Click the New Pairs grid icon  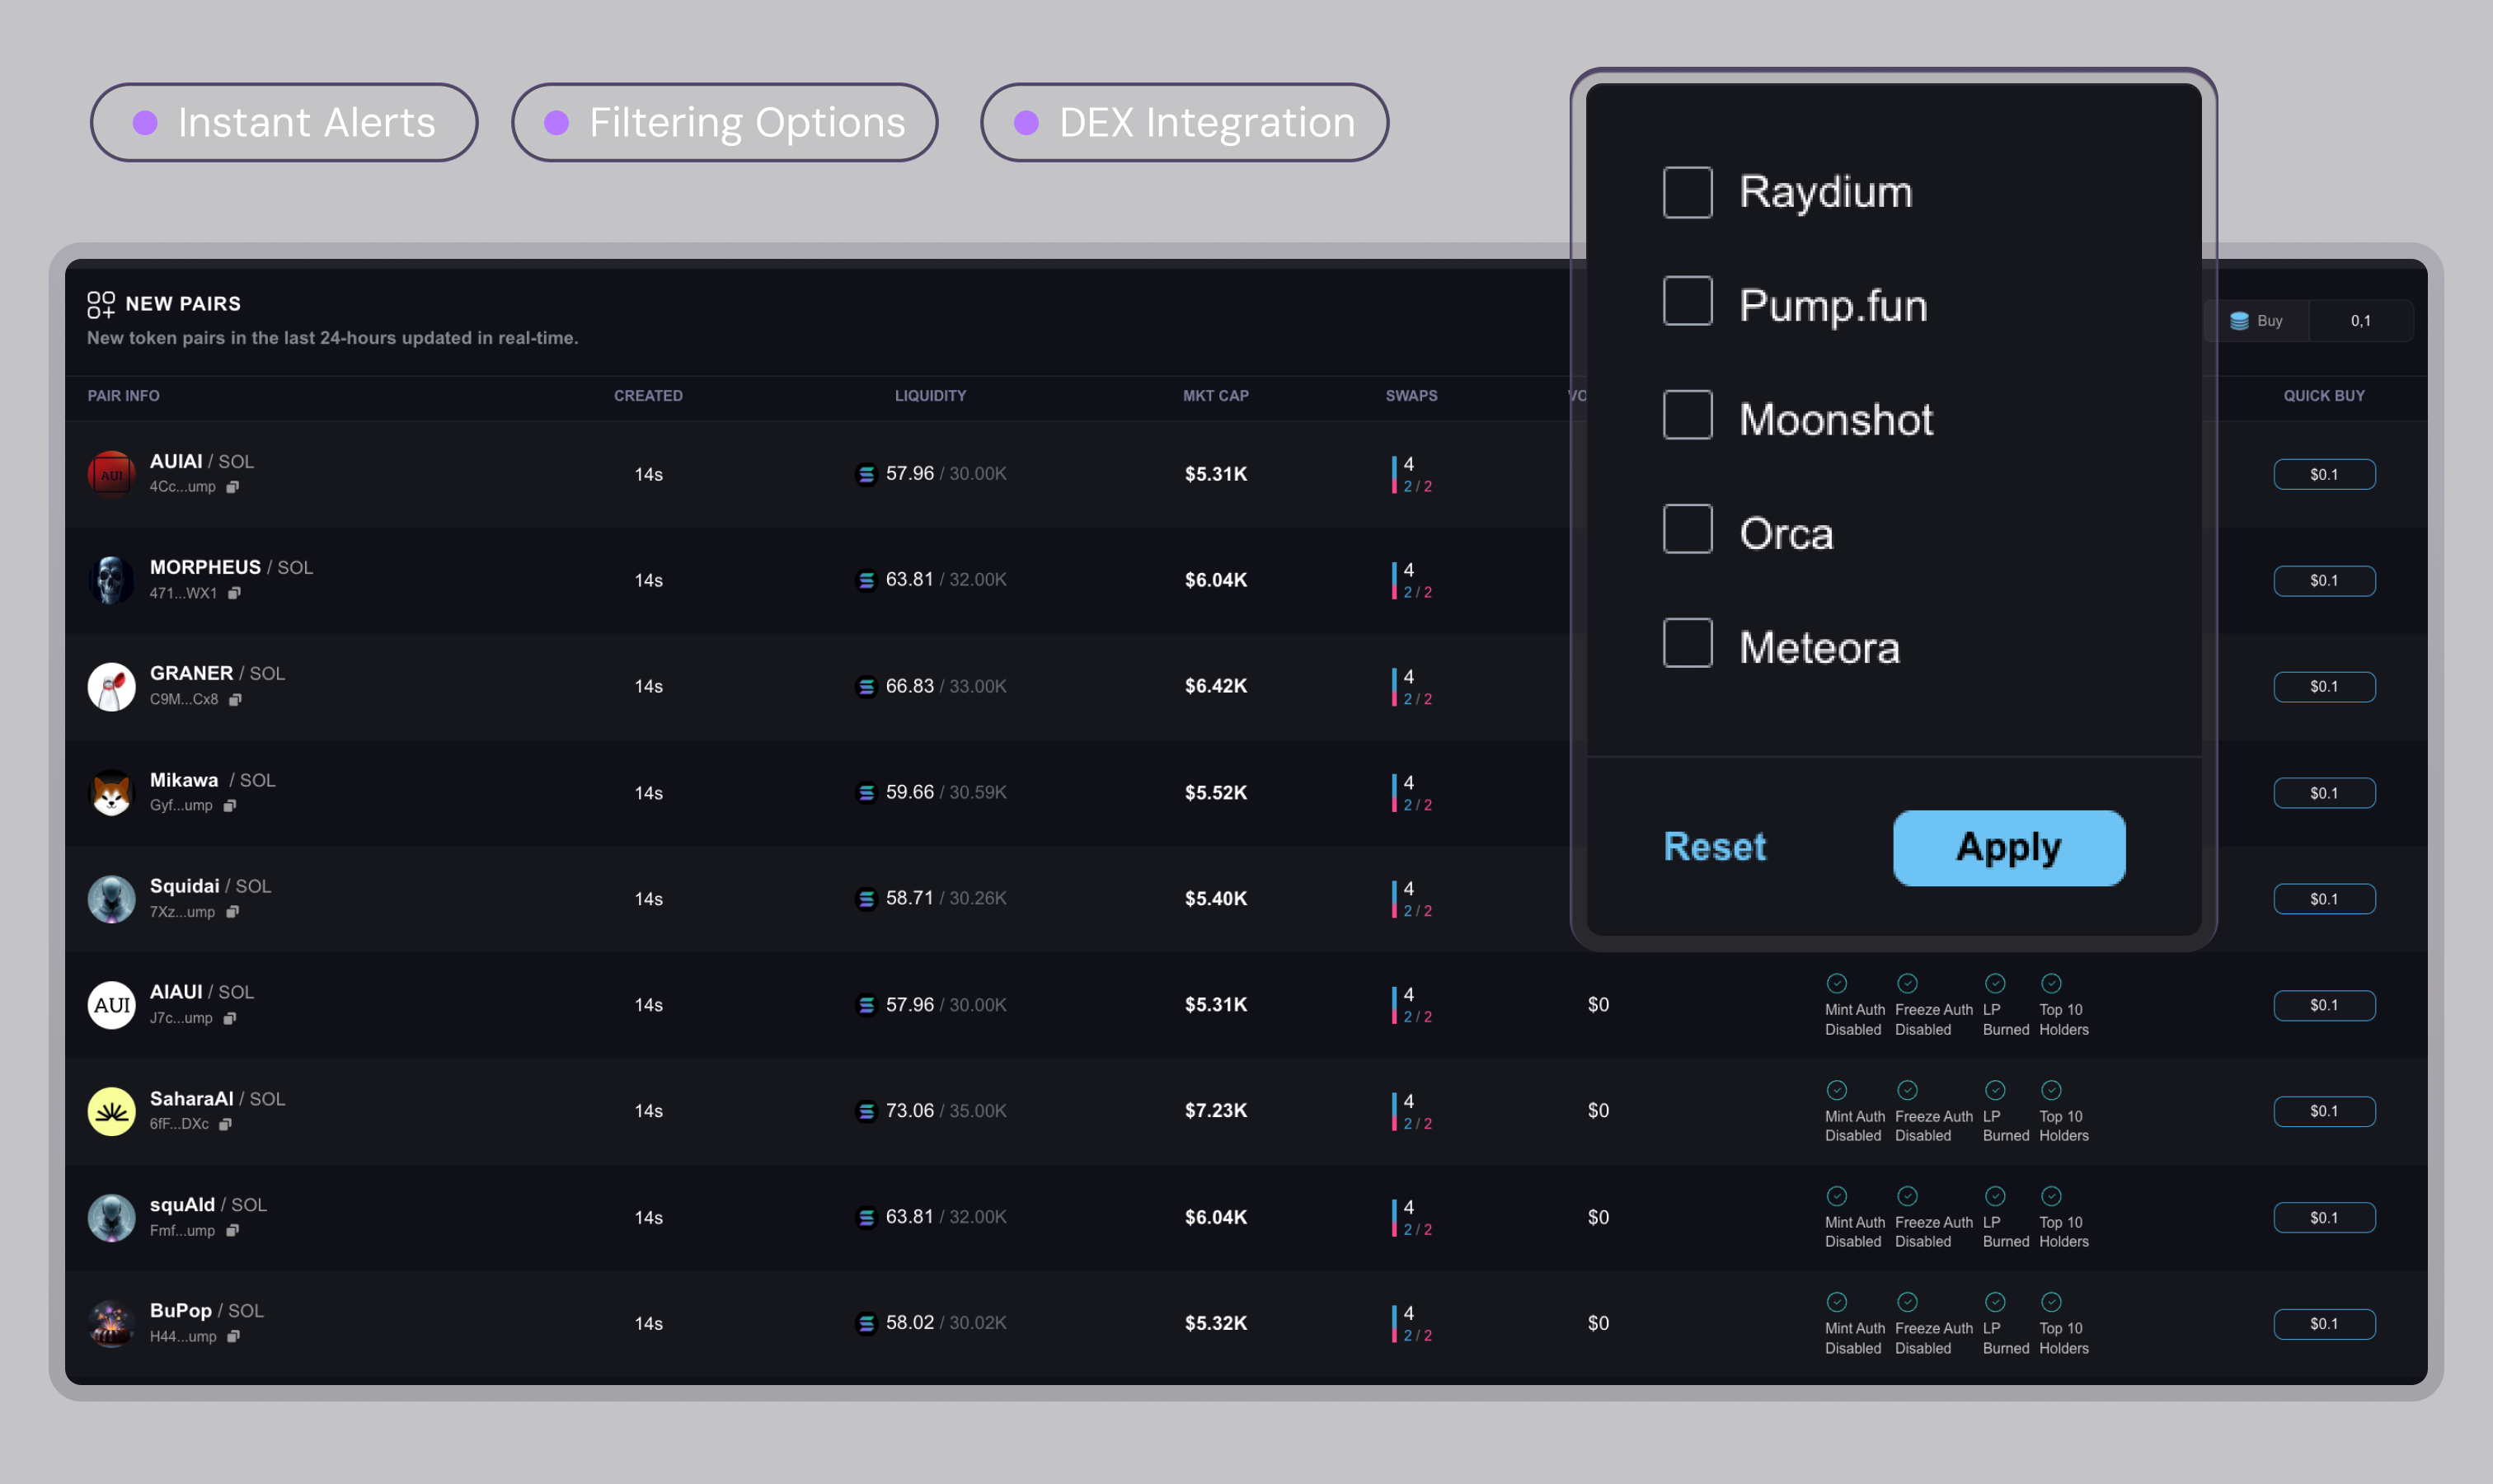point(101,304)
